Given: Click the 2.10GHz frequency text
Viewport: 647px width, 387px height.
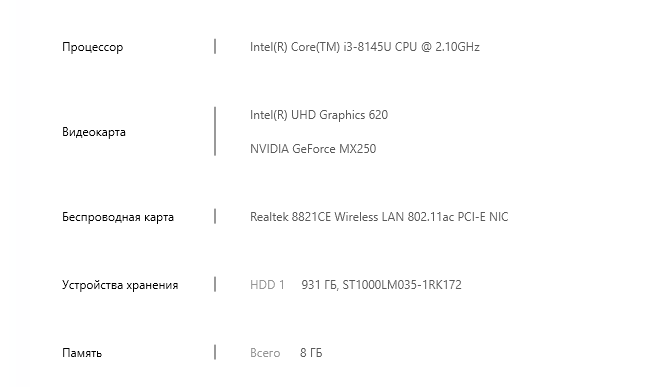Looking at the screenshot, I should click(457, 47).
